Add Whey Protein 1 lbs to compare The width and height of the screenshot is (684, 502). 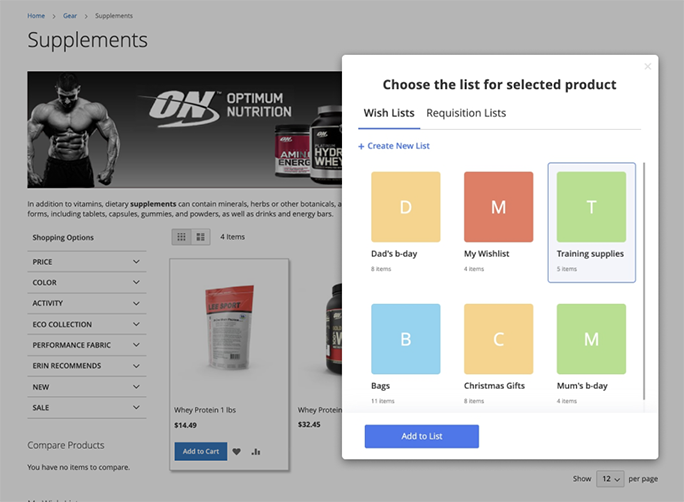point(256,451)
